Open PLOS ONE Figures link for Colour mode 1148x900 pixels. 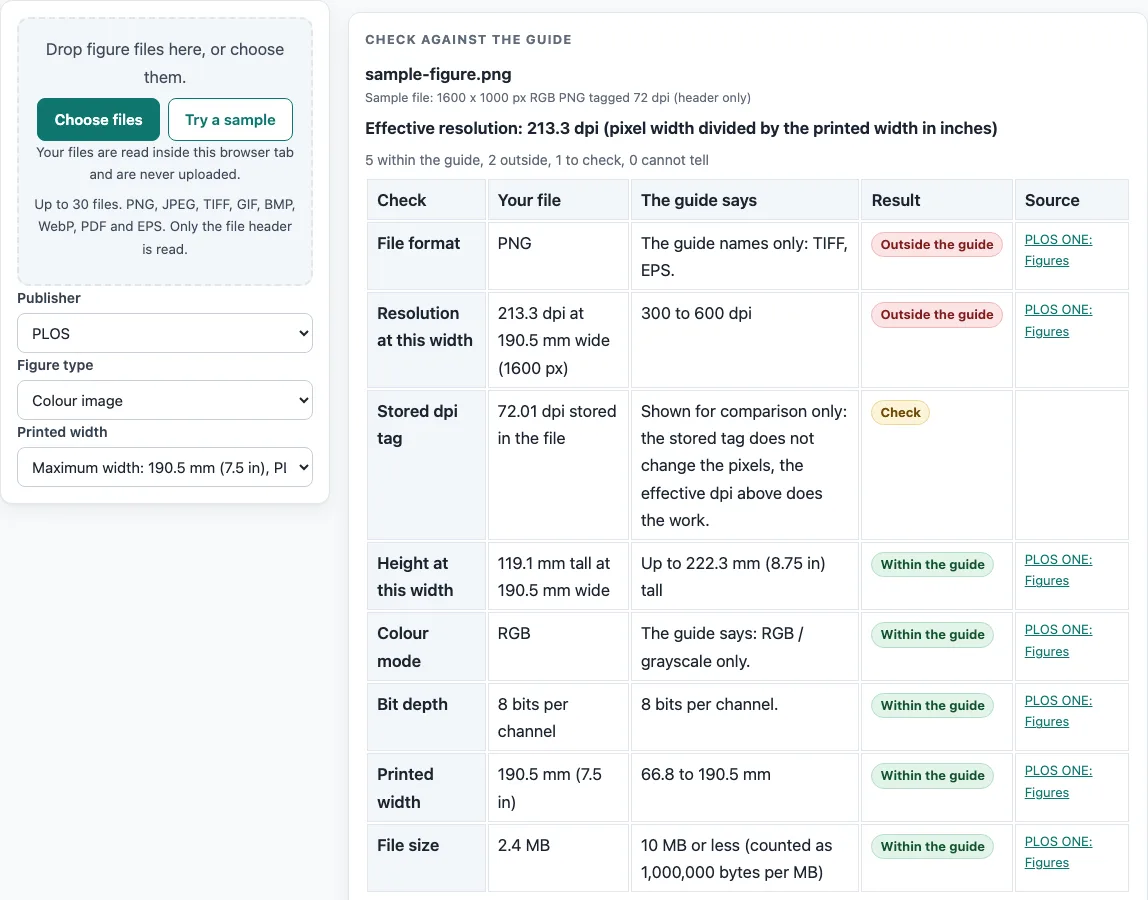1058,640
